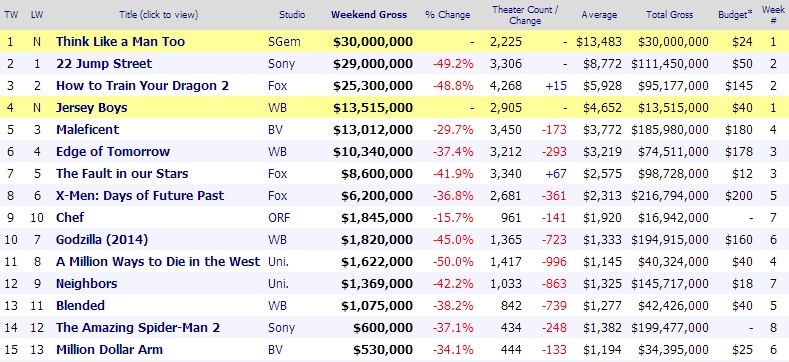The width and height of the screenshot is (789, 362).
Task: Open the Think Like a Man Too title link
Action: pyautogui.click(x=120, y=42)
